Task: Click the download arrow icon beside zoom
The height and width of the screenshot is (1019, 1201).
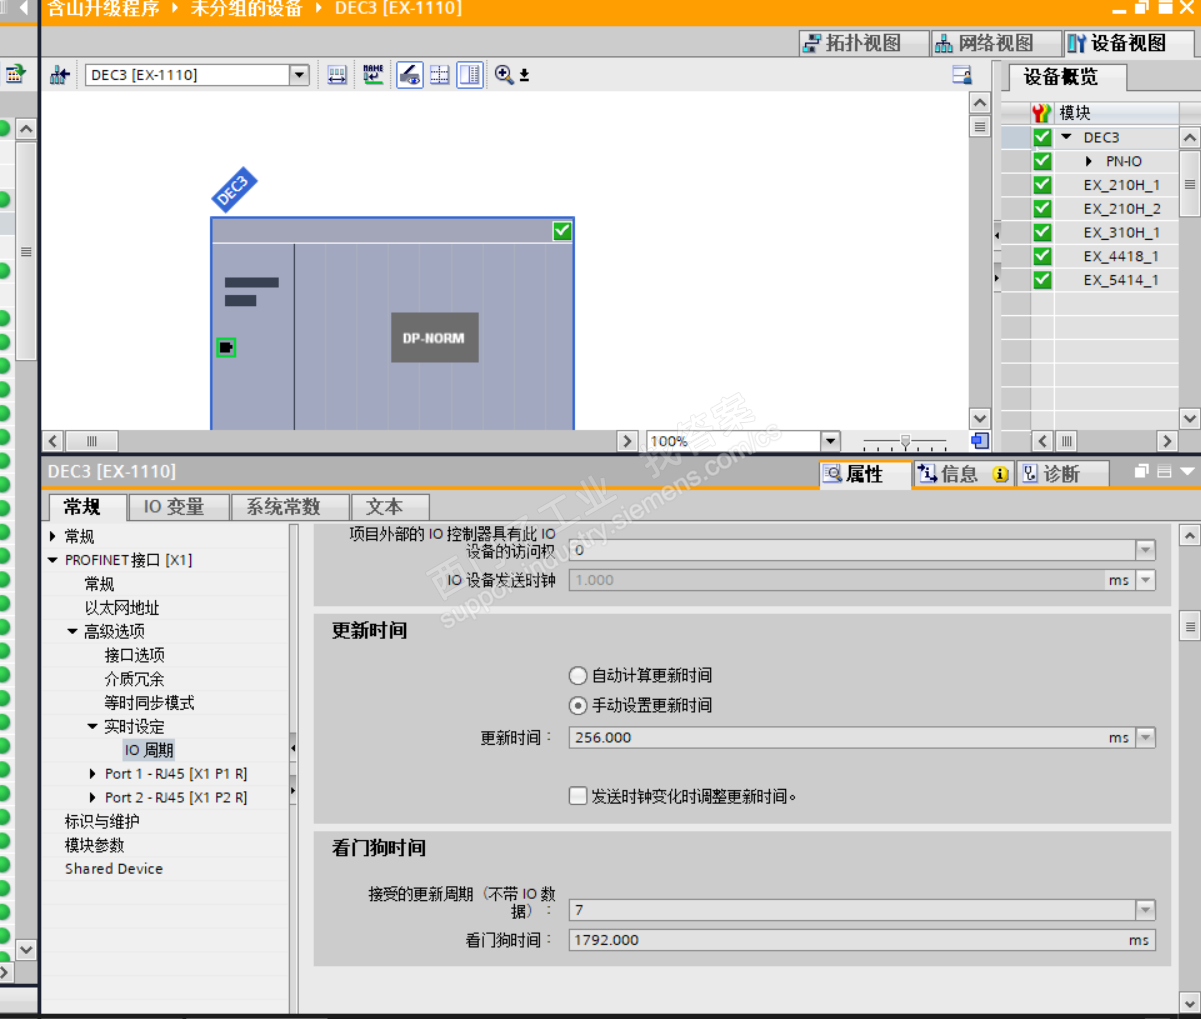Action: (524, 76)
